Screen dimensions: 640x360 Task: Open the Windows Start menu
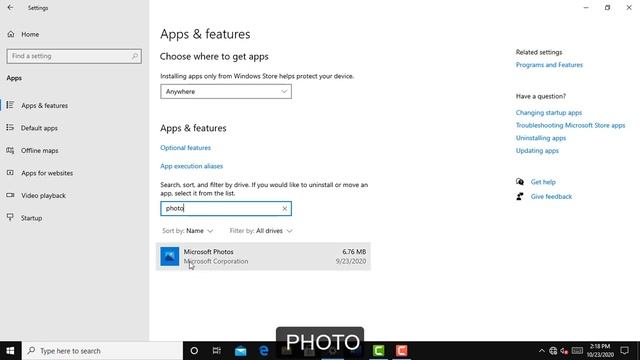click(x=11, y=351)
